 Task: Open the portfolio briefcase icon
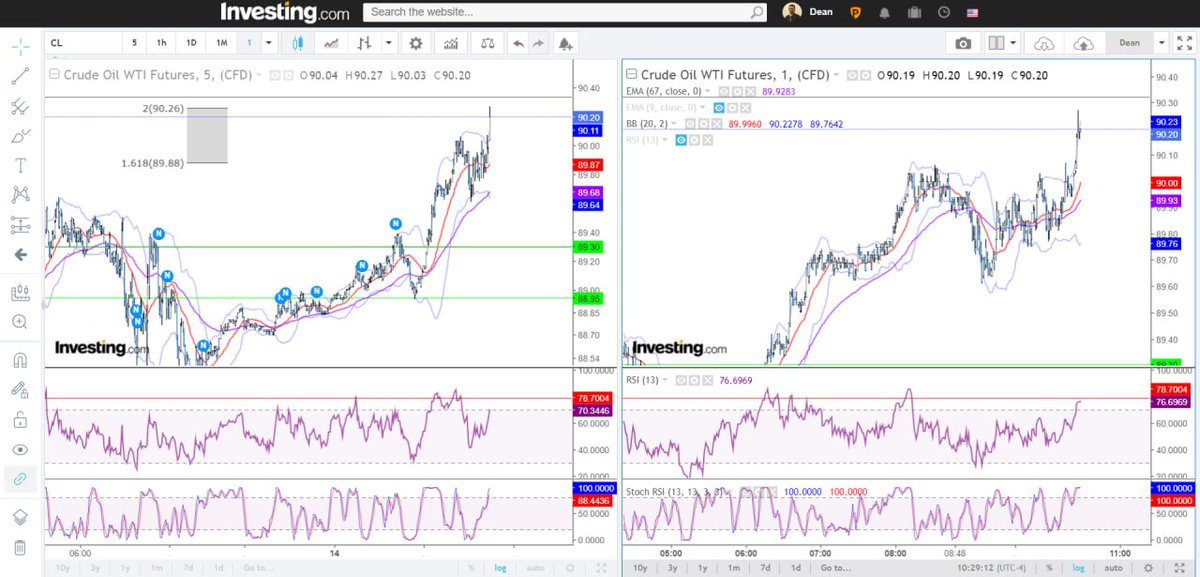click(914, 12)
